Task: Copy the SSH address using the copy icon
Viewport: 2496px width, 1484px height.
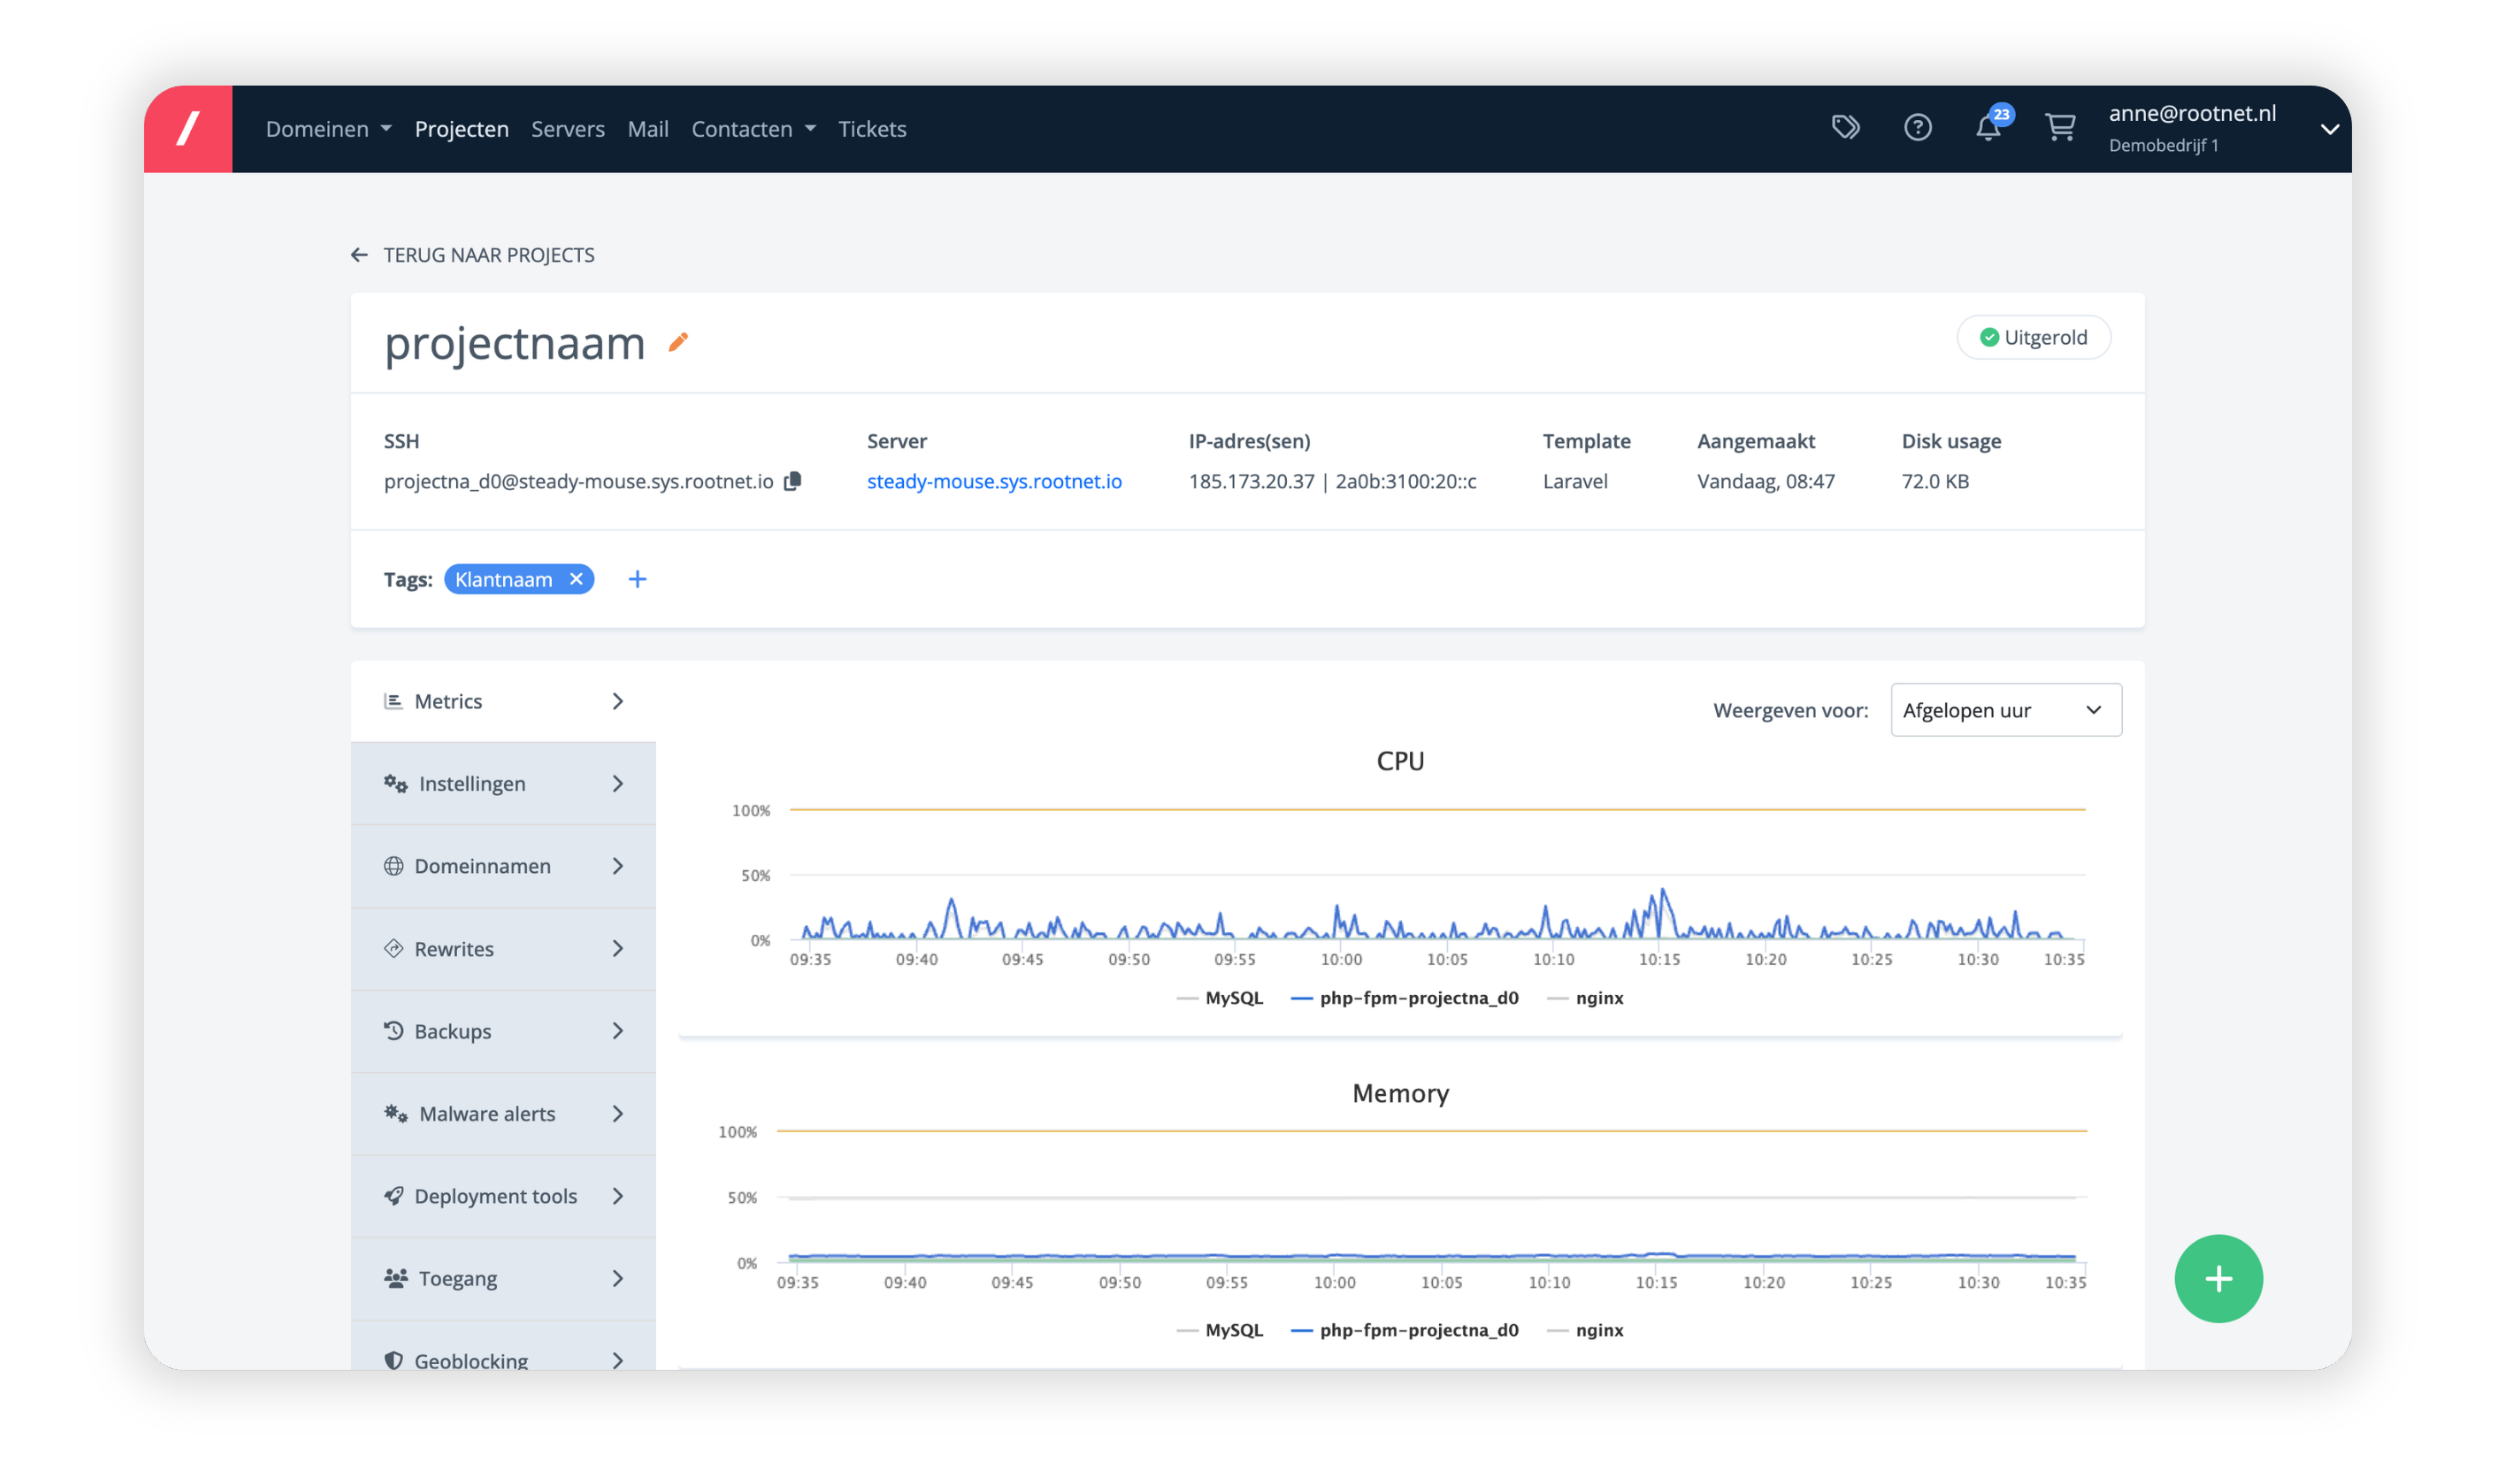Action: 793,481
